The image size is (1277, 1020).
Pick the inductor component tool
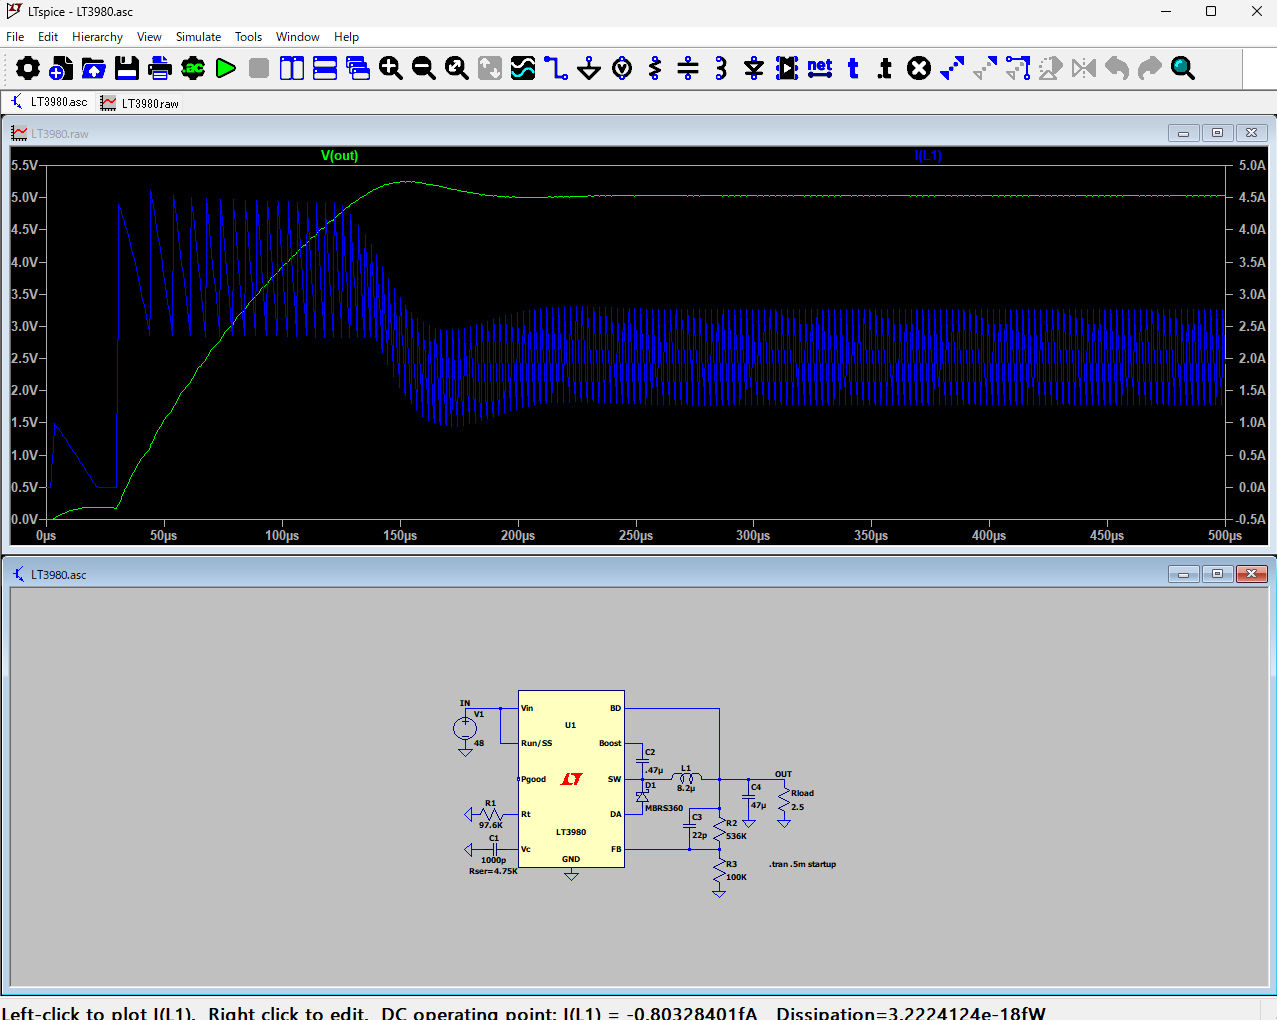tap(721, 68)
